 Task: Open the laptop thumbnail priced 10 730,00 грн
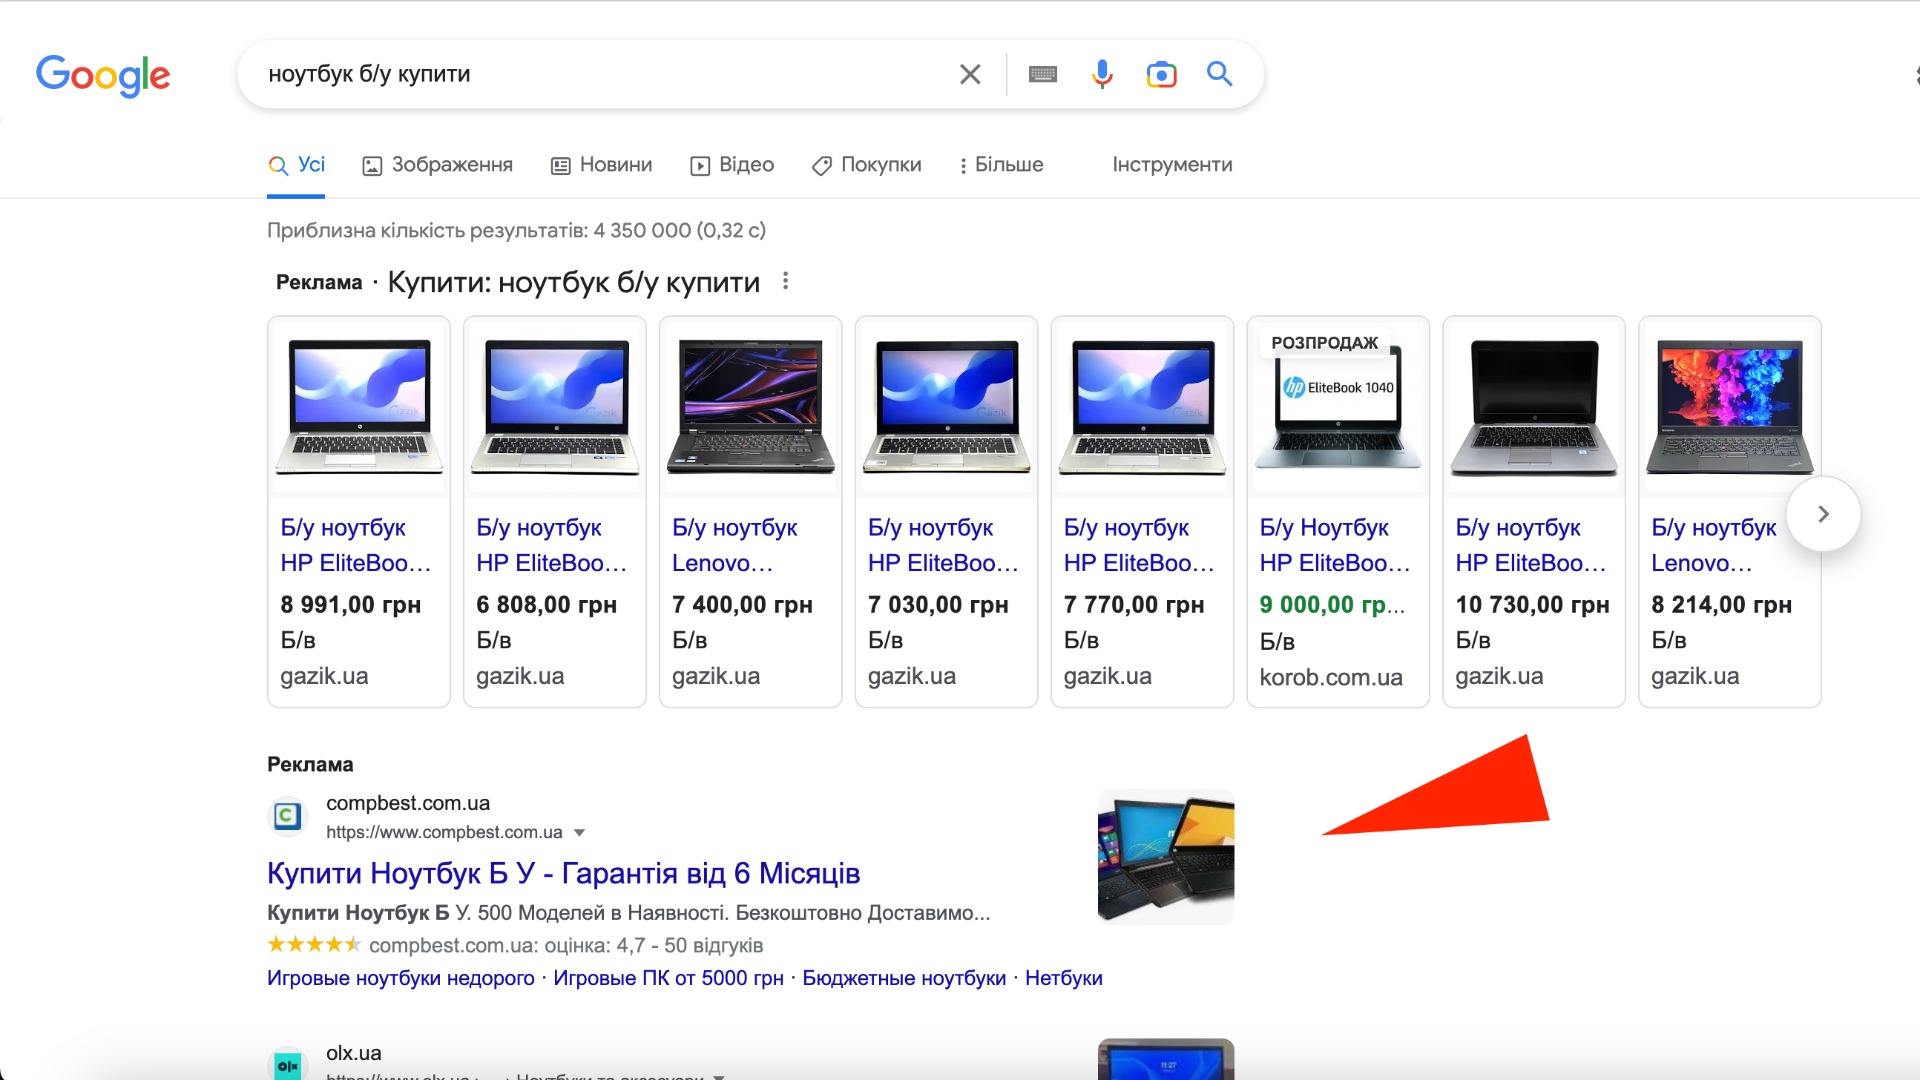[1535, 407]
